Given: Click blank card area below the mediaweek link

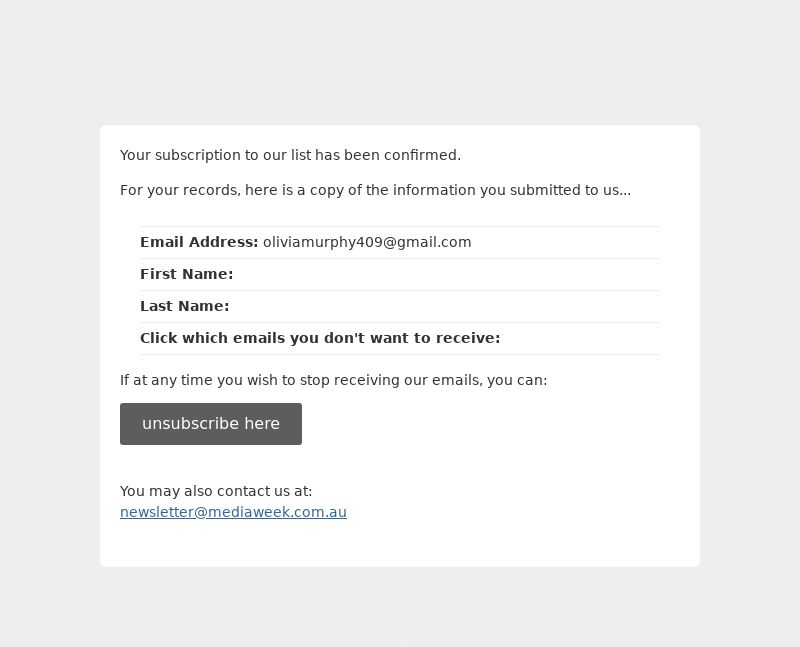Looking at the screenshot, I should tap(400, 543).
